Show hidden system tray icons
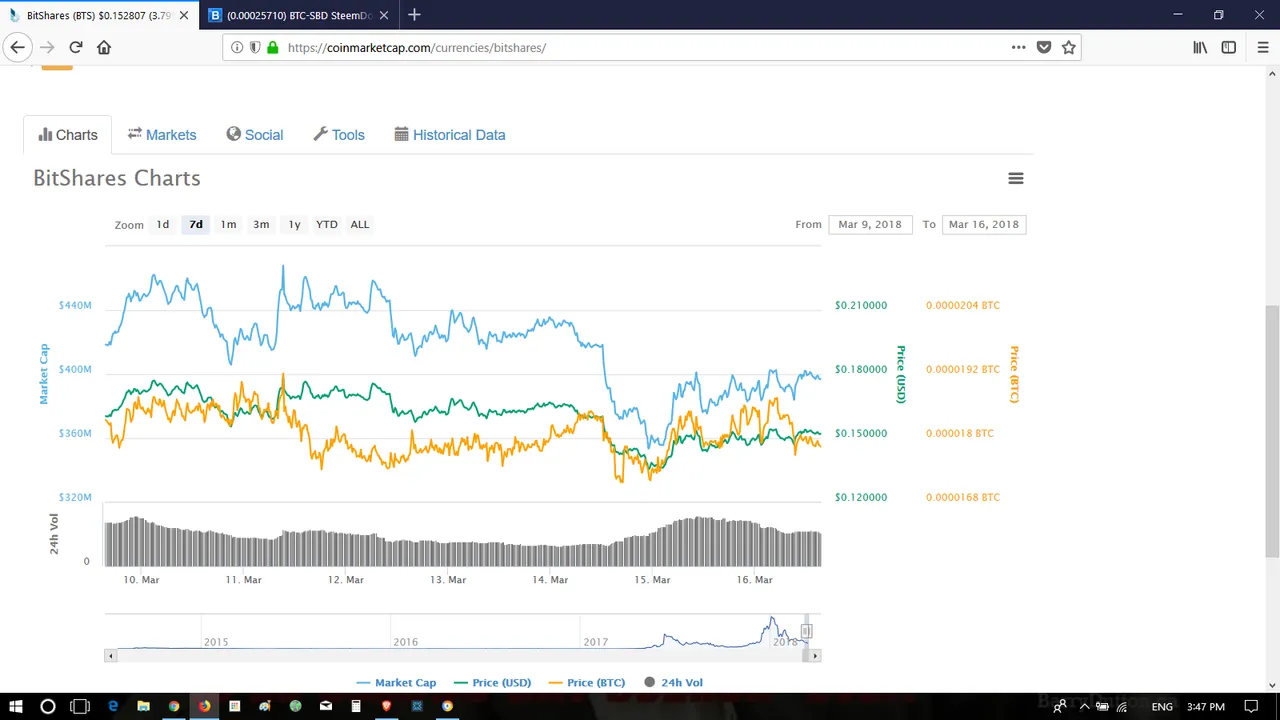 [x=1084, y=706]
